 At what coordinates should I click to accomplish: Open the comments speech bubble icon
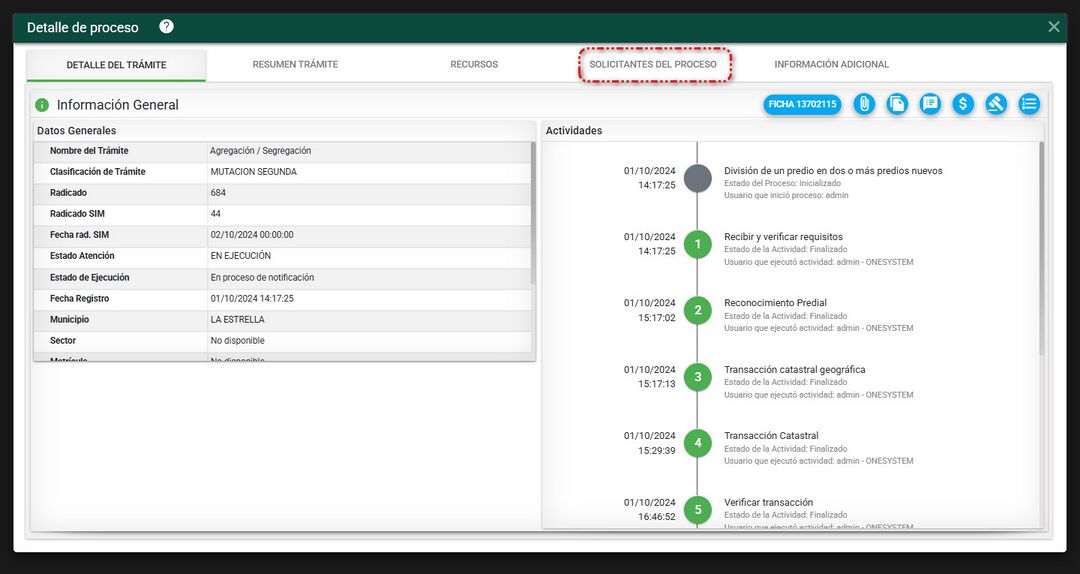coord(930,104)
